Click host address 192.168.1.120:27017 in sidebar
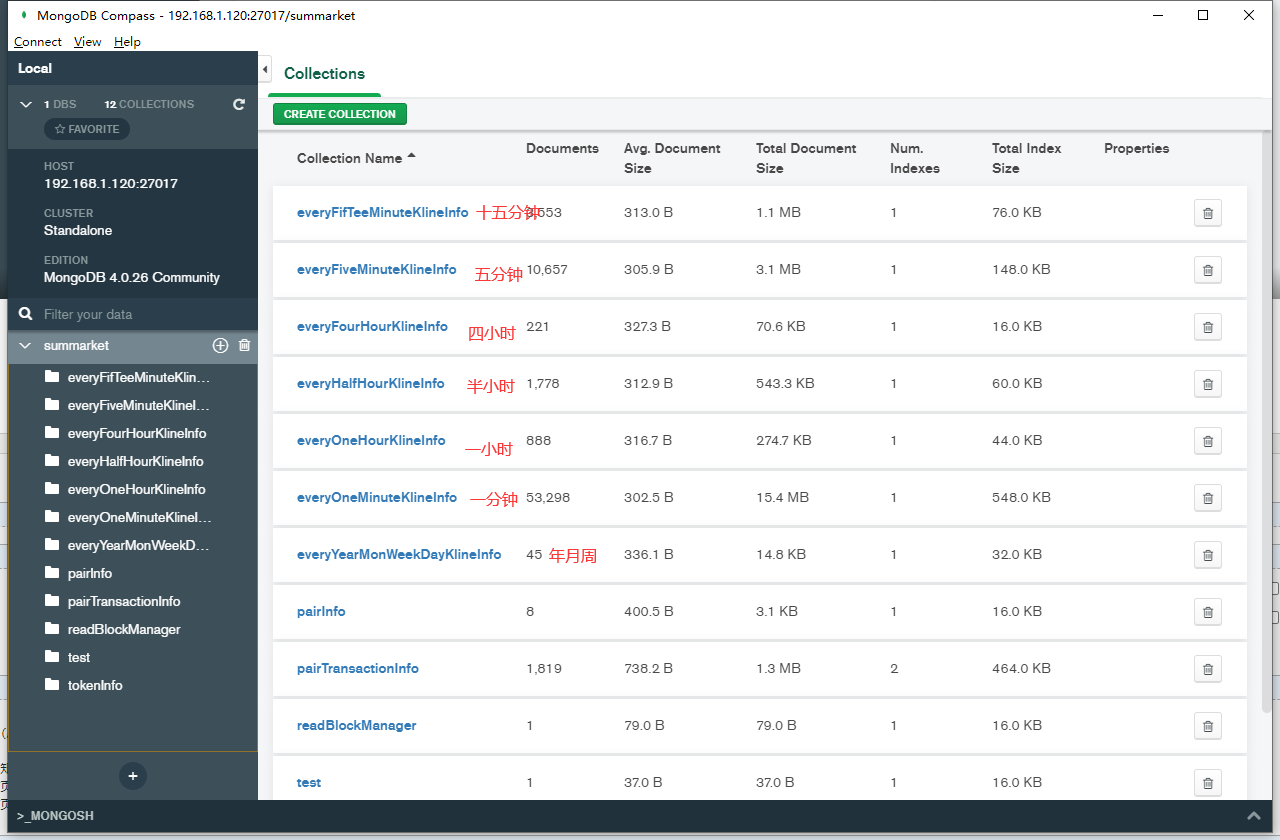1280x840 pixels. pyautogui.click(x=111, y=184)
